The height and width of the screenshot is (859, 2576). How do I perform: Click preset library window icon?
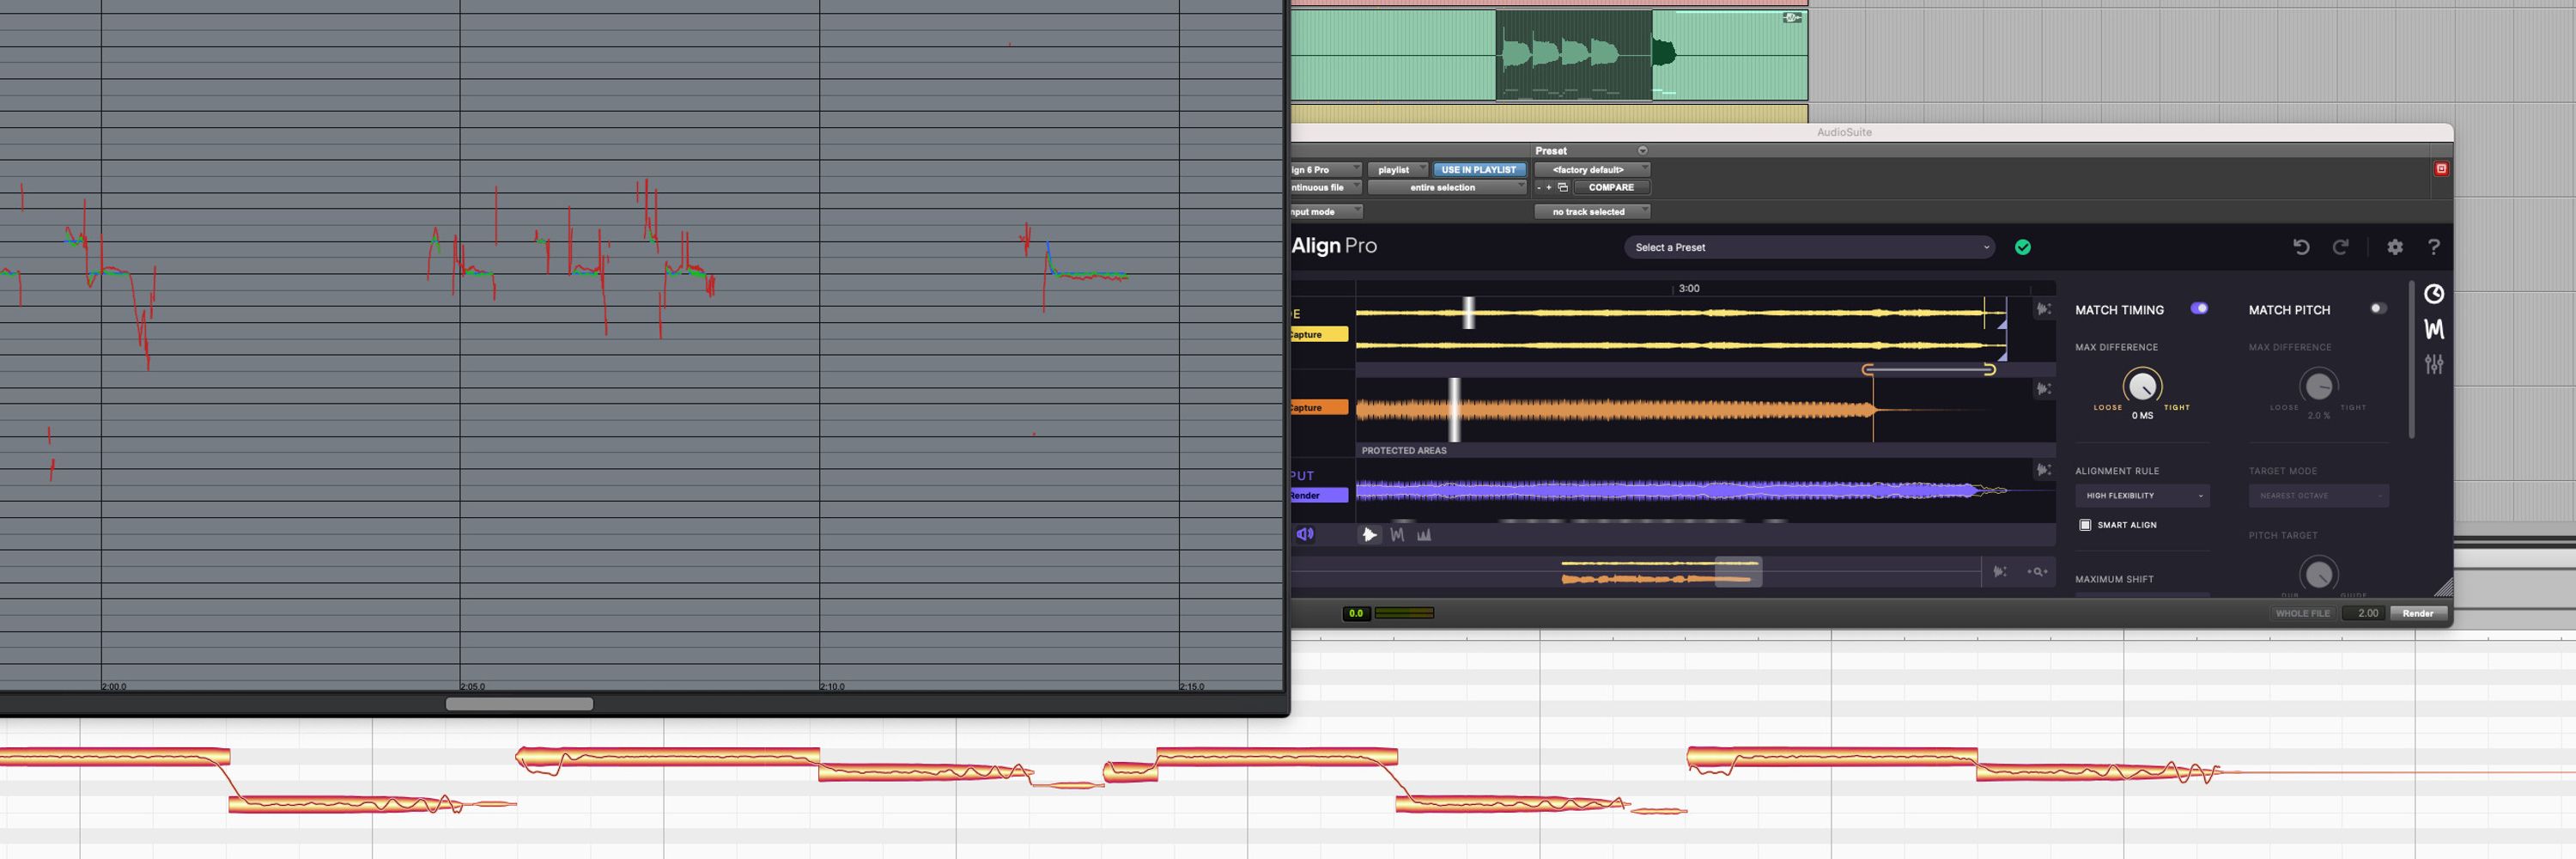click(x=1563, y=187)
